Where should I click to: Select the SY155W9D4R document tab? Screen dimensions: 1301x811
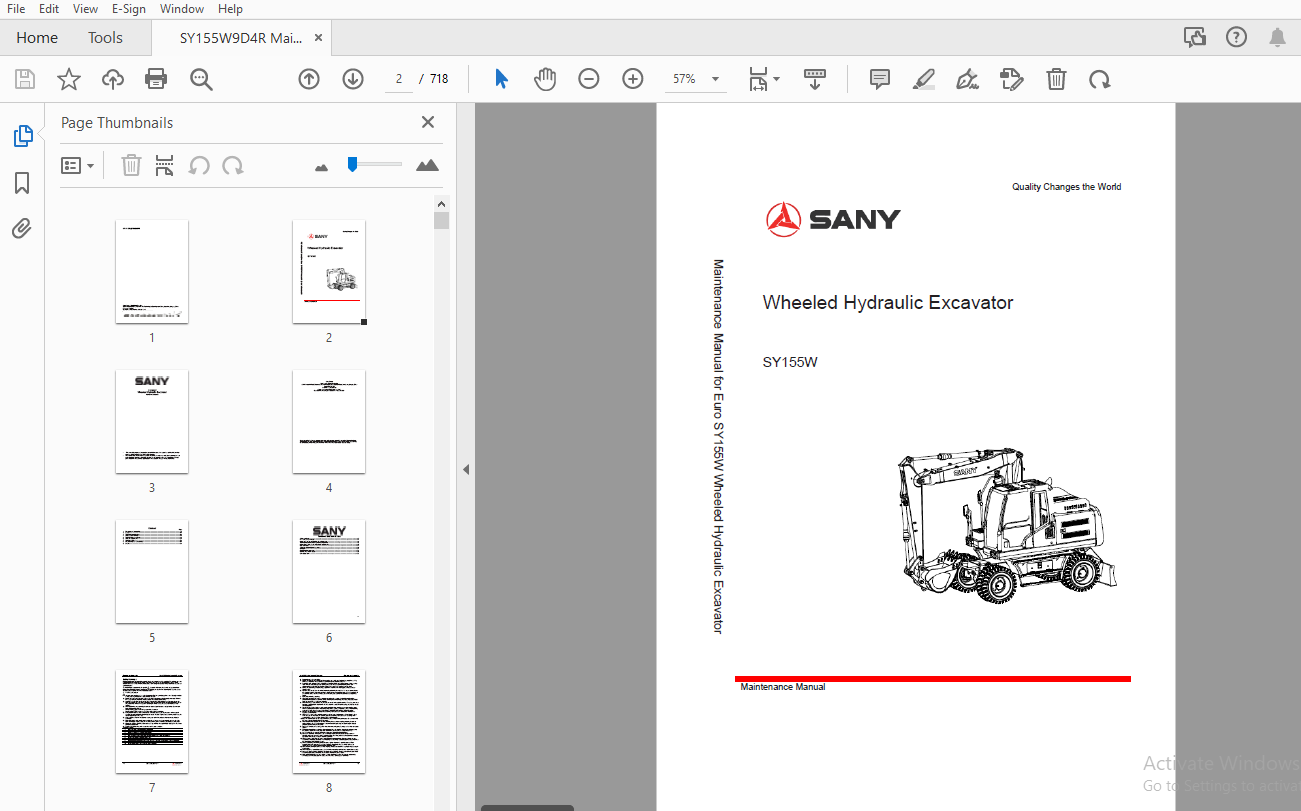(240, 38)
